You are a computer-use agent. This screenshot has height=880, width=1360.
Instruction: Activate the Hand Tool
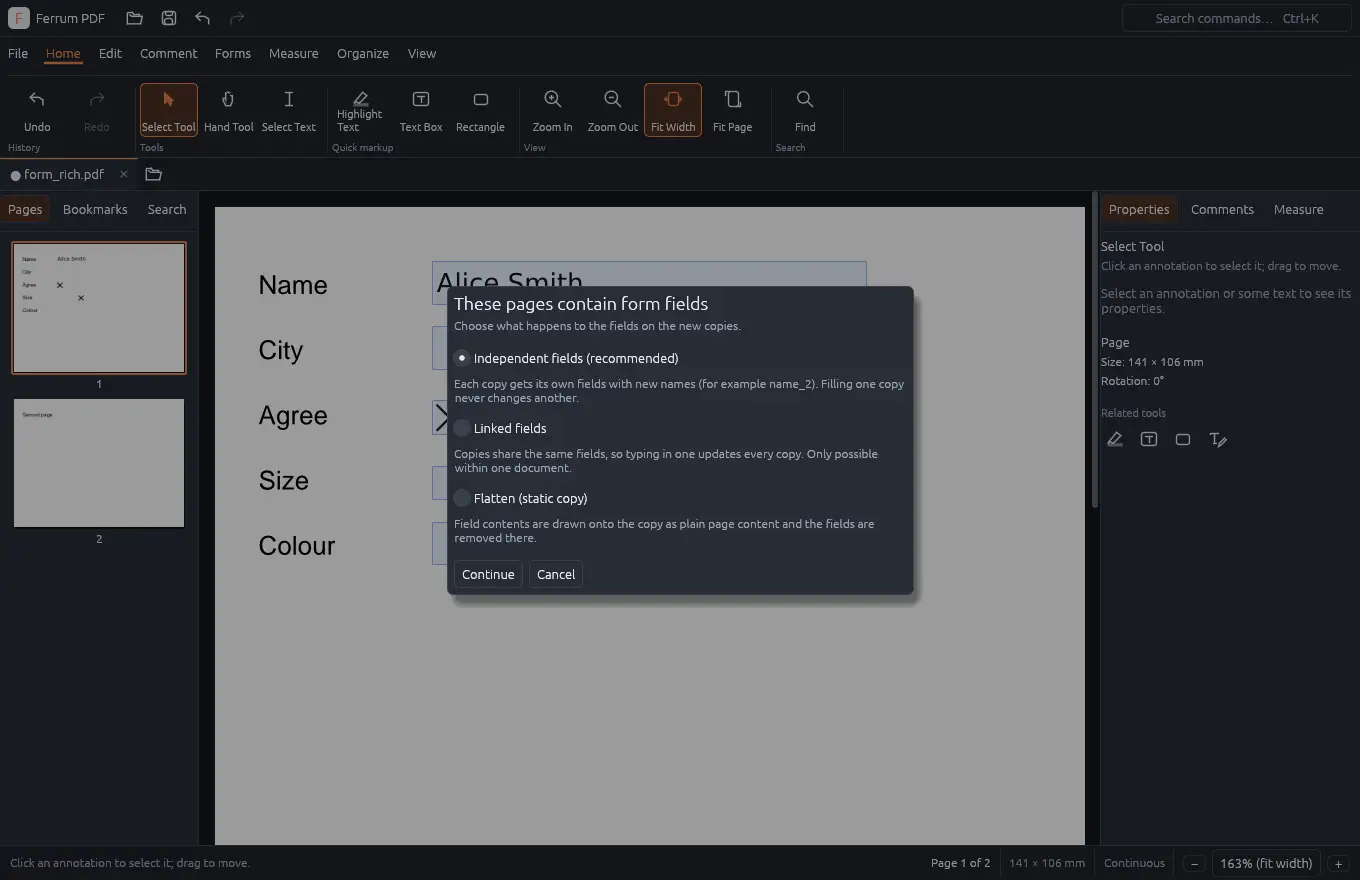(229, 110)
